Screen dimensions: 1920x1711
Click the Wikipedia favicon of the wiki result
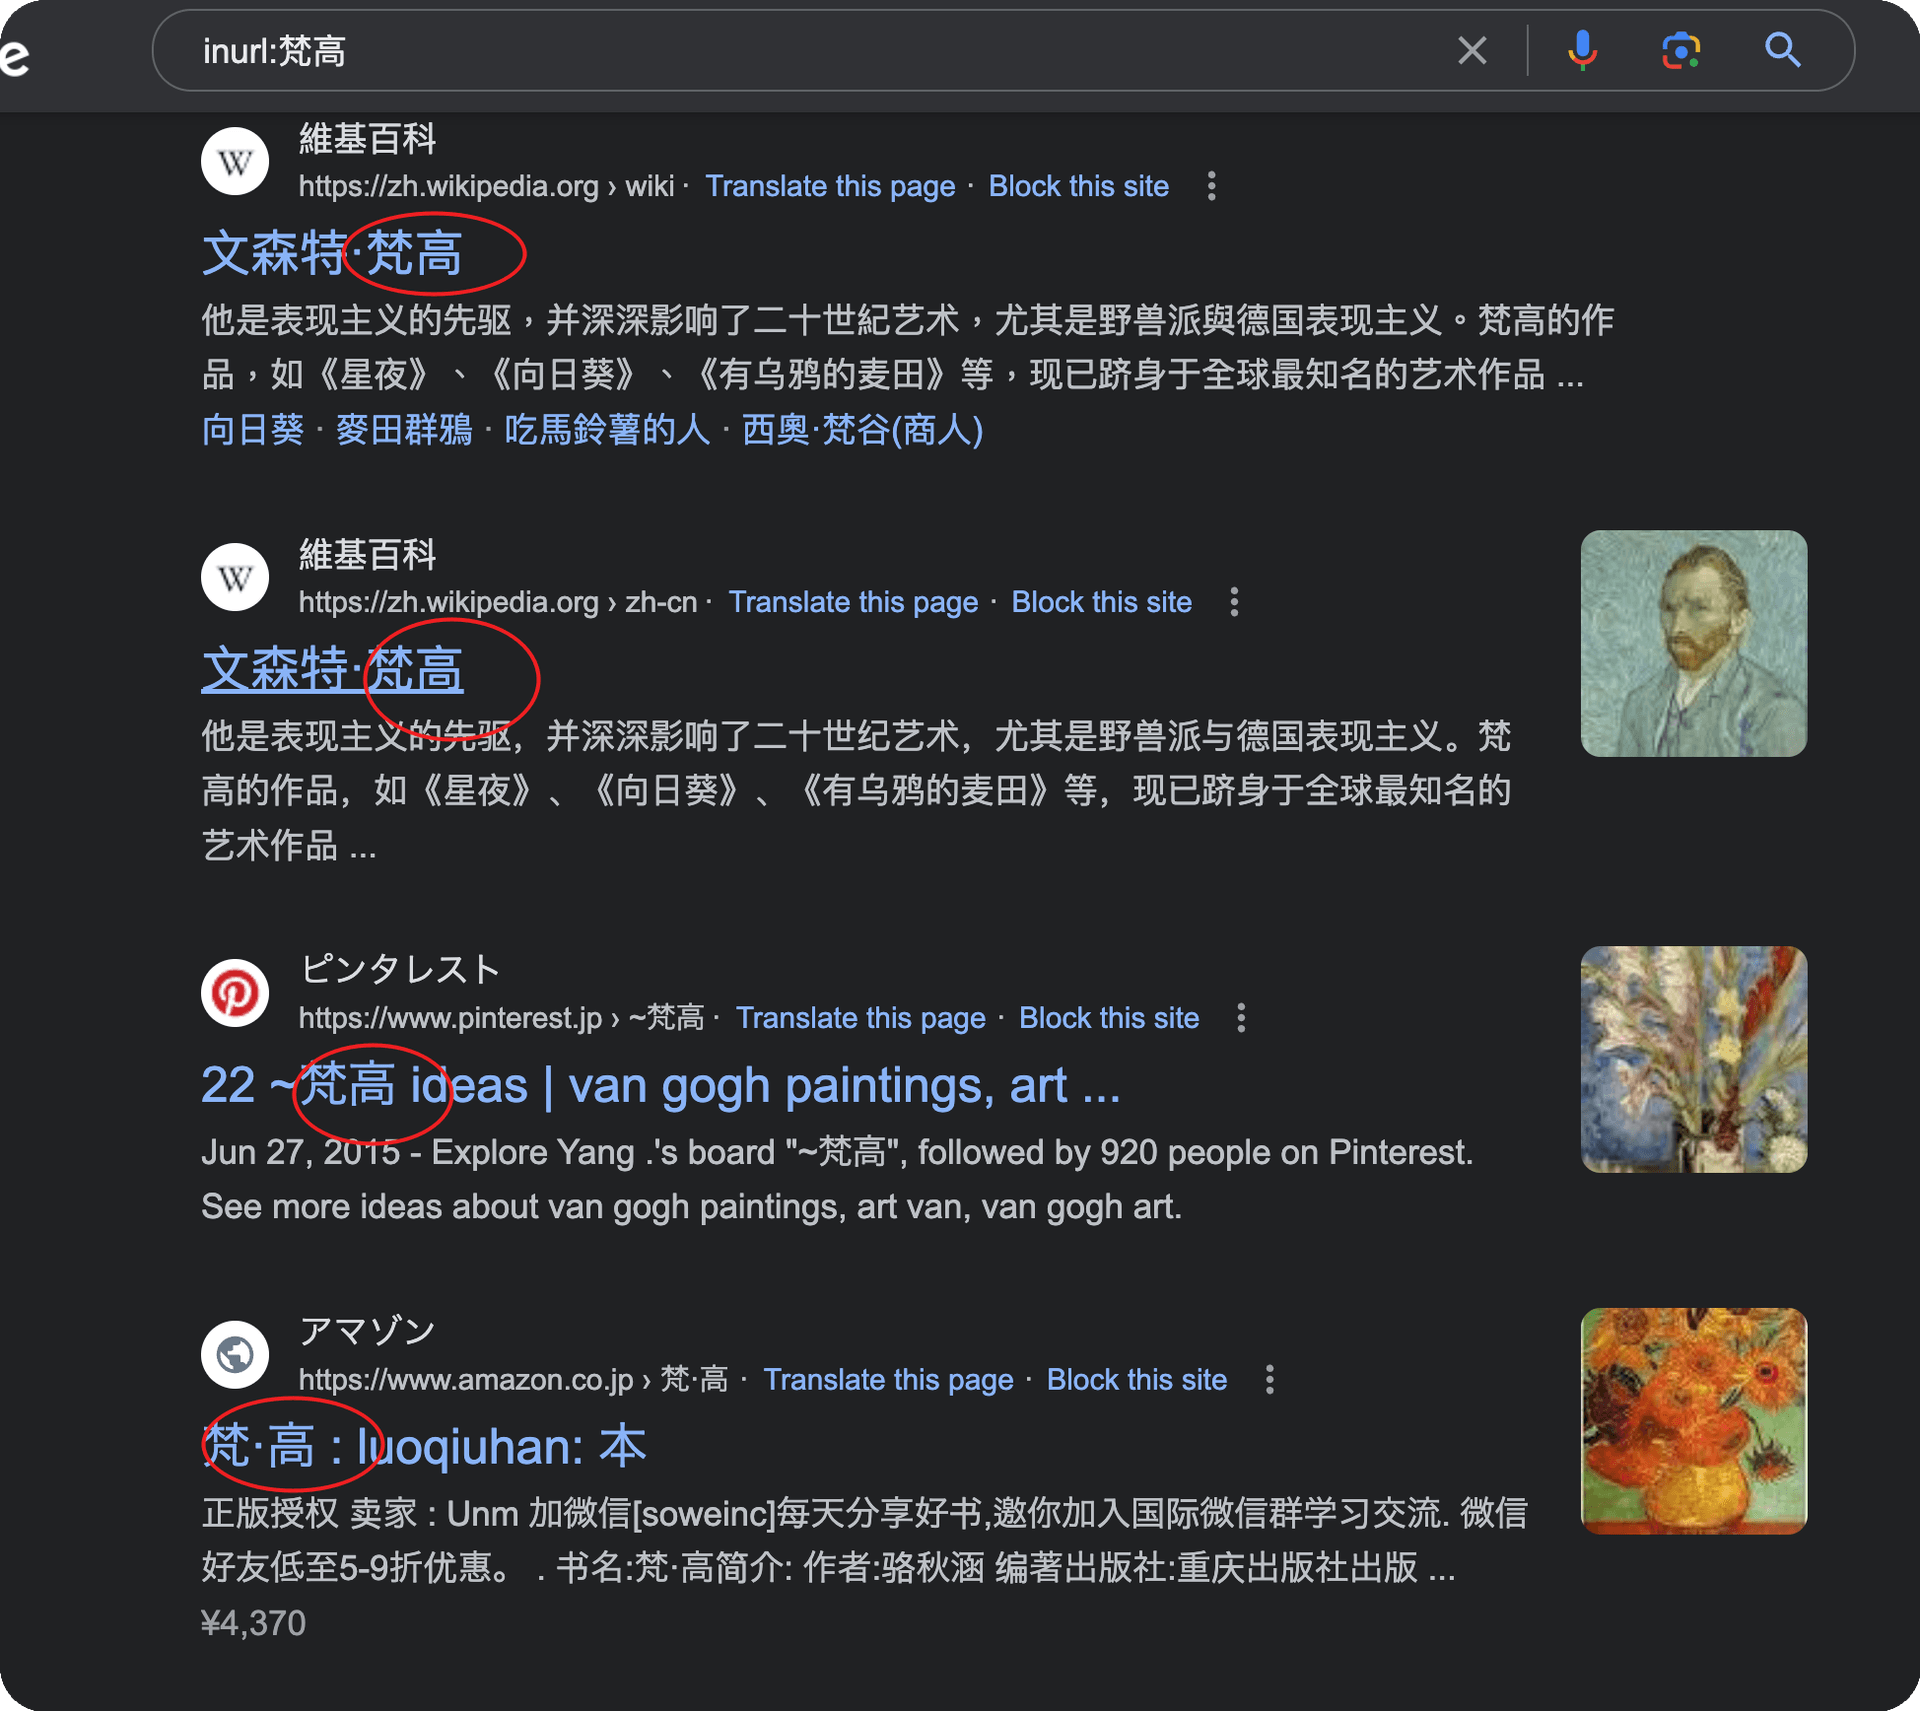pyautogui.click(x=235, y=161)
